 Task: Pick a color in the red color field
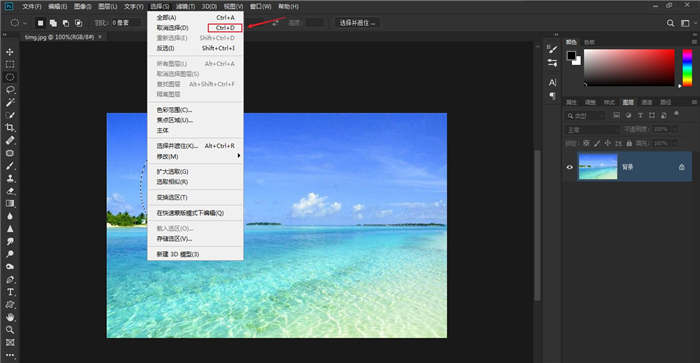coord(629,67)
